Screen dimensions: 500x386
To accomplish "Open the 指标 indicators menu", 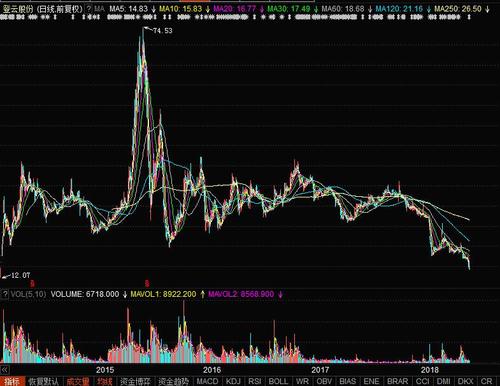I will tap(12, 381).
